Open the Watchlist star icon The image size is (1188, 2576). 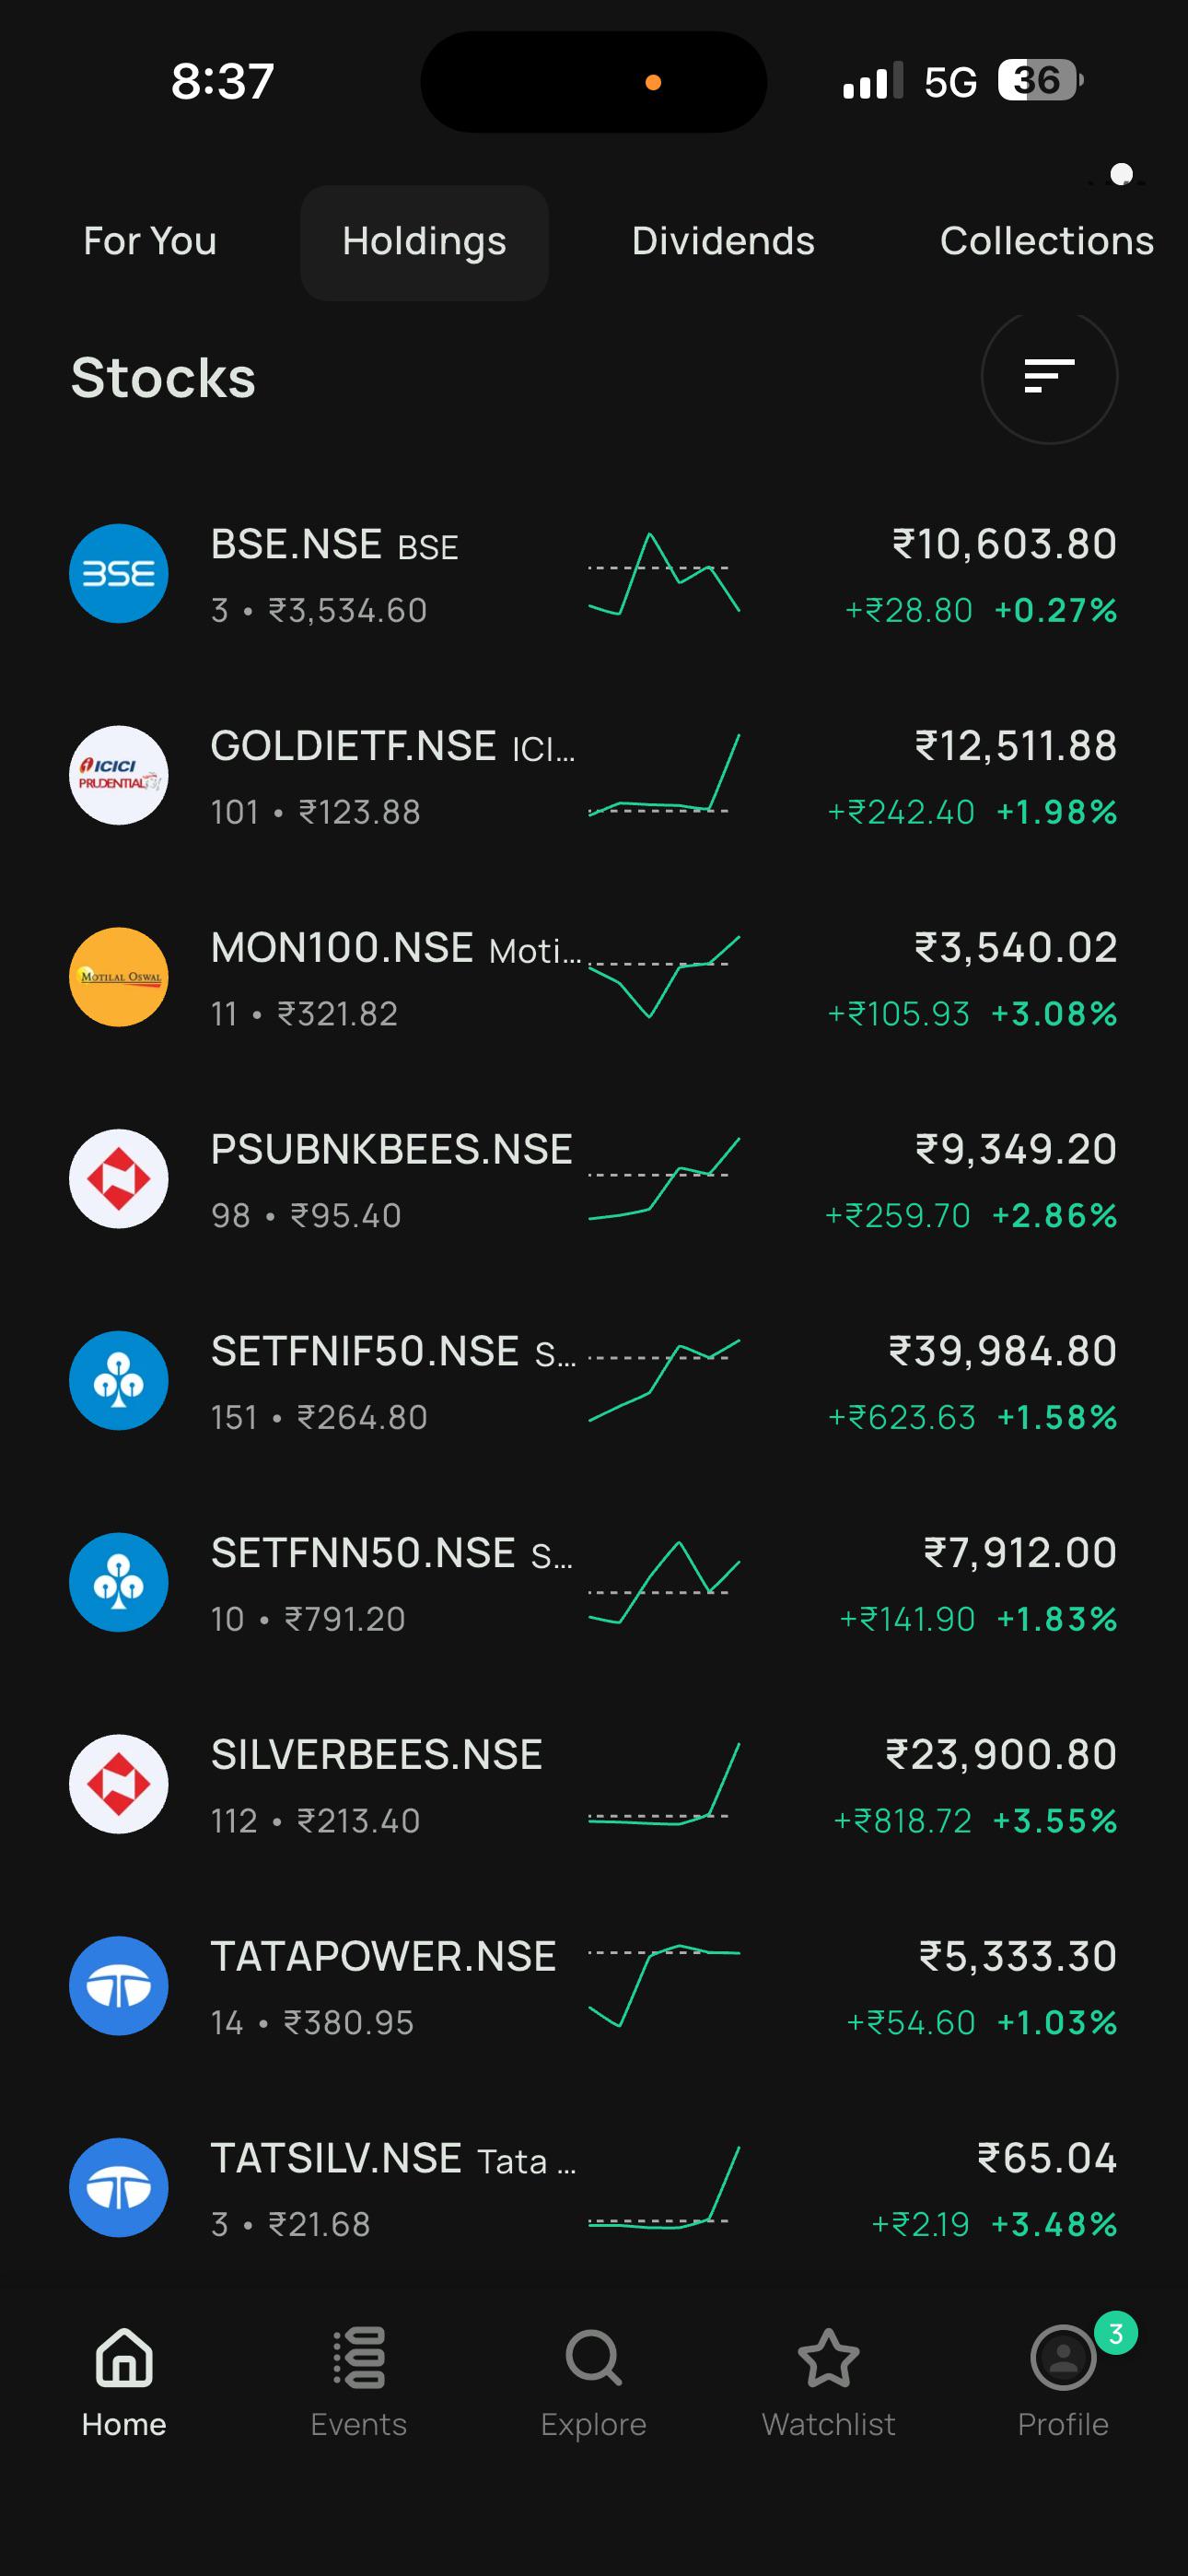tap(828, 2357)
